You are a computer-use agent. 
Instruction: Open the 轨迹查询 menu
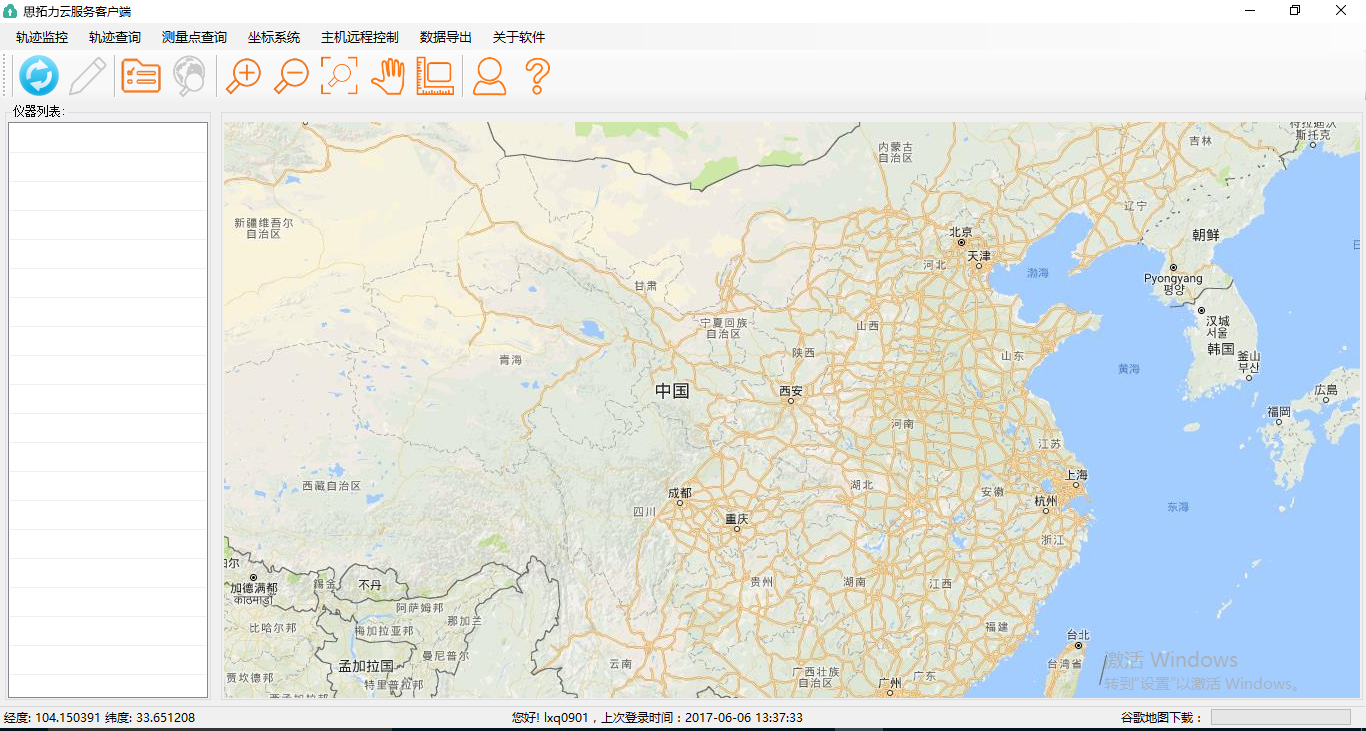pos(115,37)
